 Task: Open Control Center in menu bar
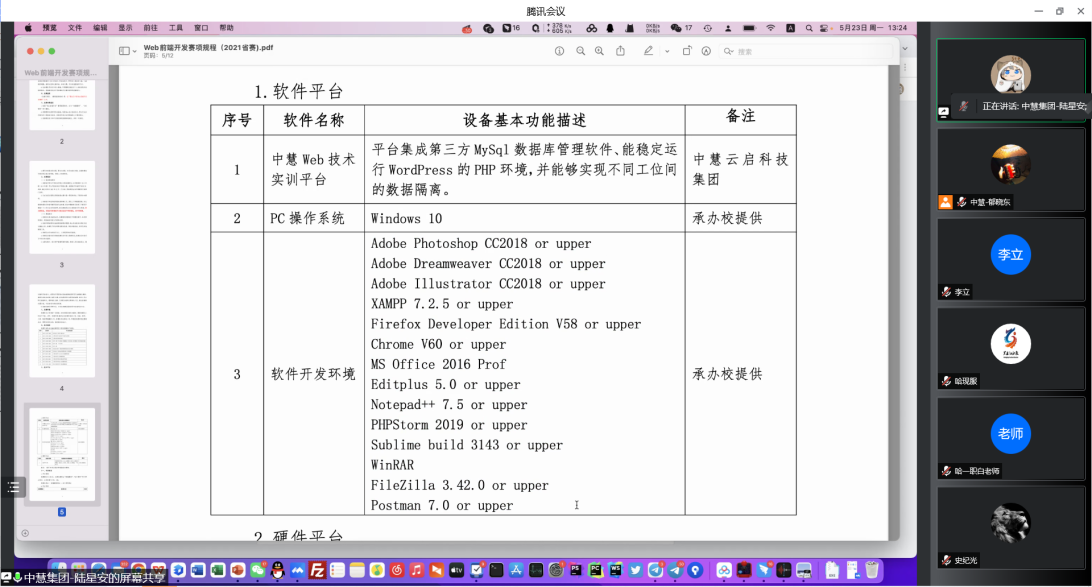point(824,28)
